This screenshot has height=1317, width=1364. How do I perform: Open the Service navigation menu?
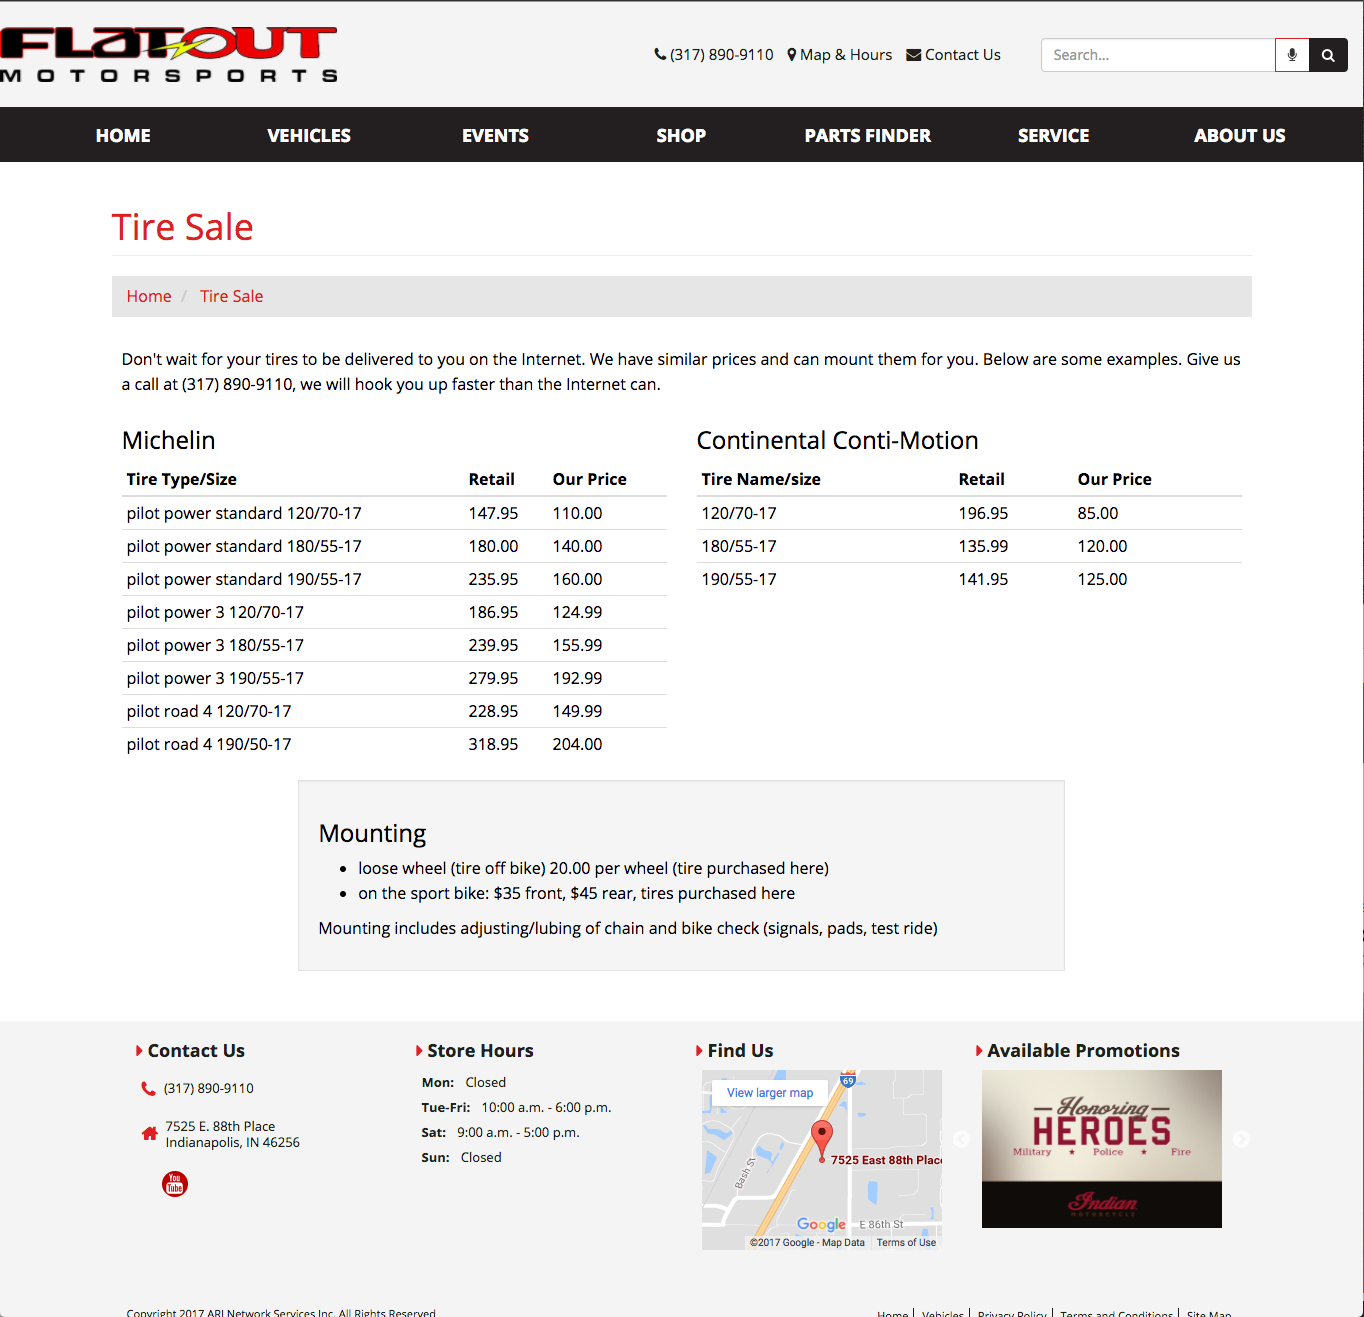tap(1053, 135)
